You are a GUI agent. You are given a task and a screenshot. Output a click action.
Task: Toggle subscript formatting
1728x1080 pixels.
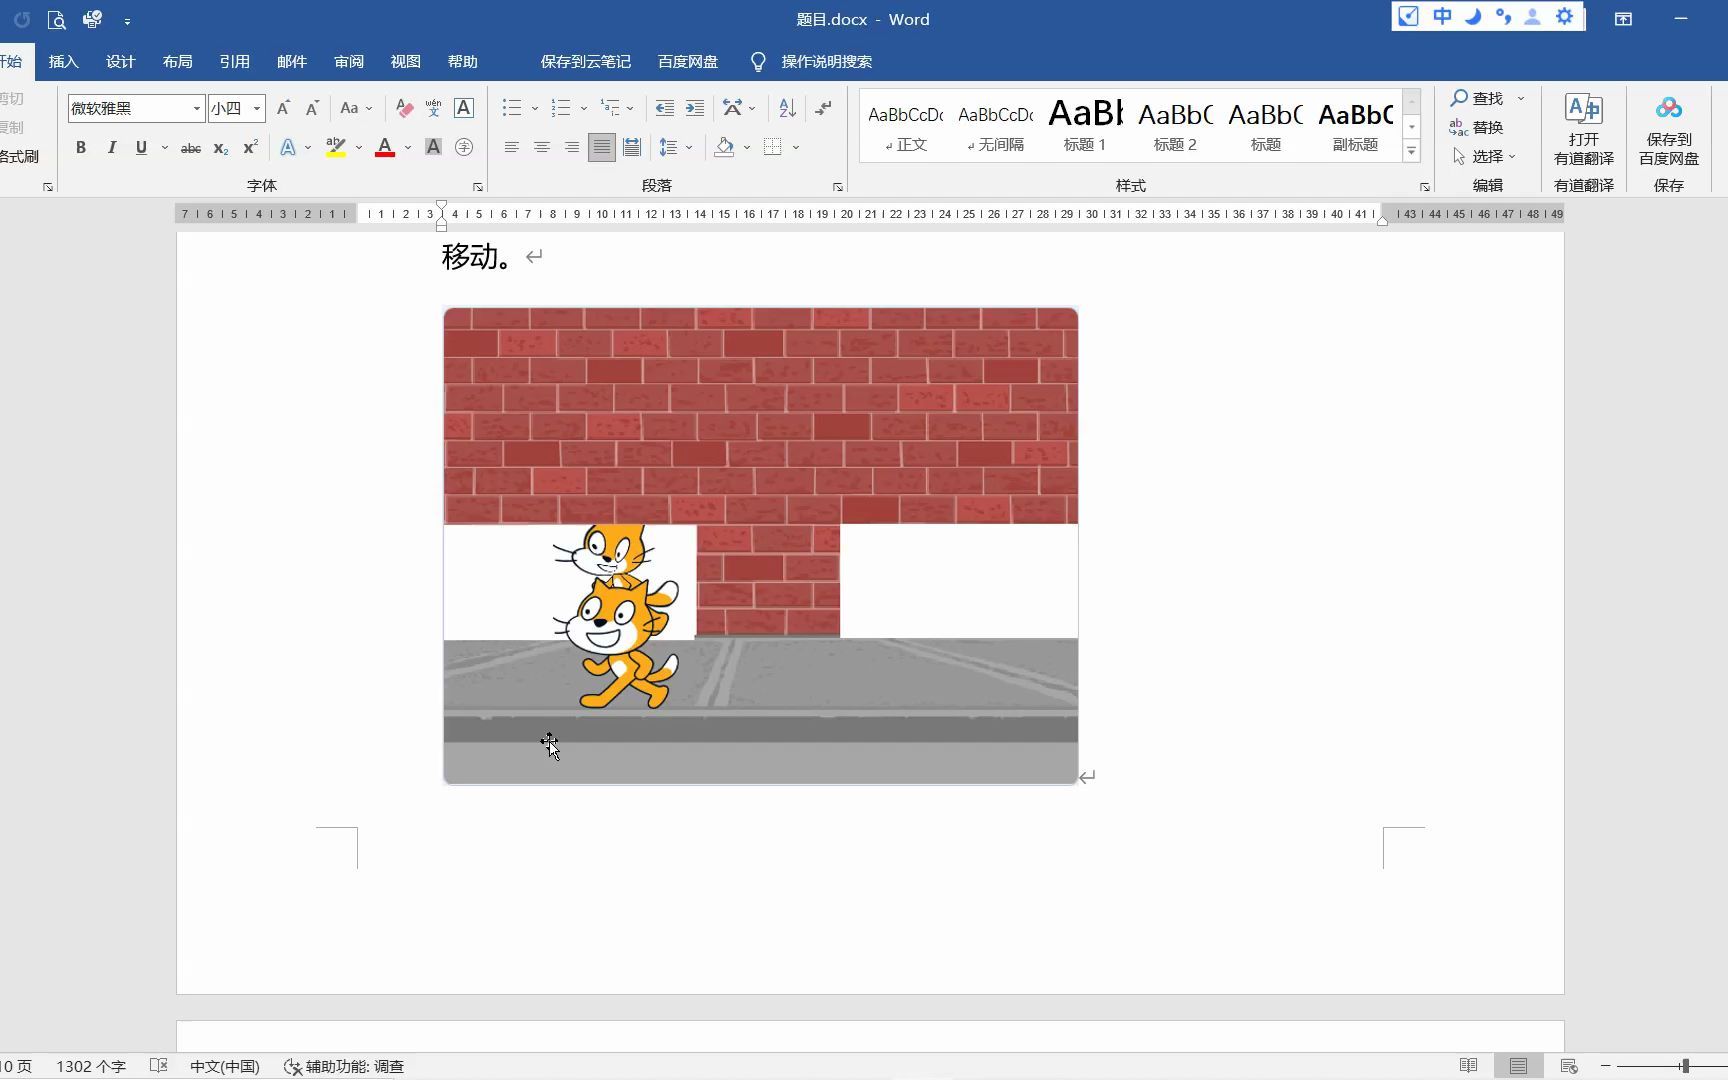coord(221,147)
